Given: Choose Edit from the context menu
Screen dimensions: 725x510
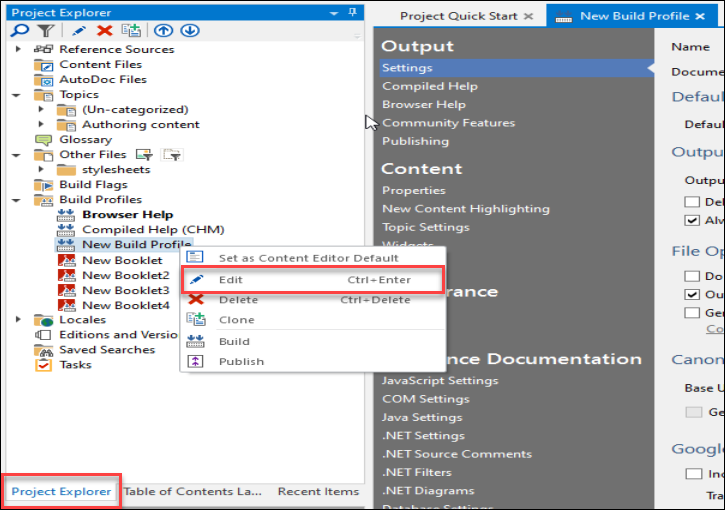Looking at the screenshot, I should tap(231, 279).
